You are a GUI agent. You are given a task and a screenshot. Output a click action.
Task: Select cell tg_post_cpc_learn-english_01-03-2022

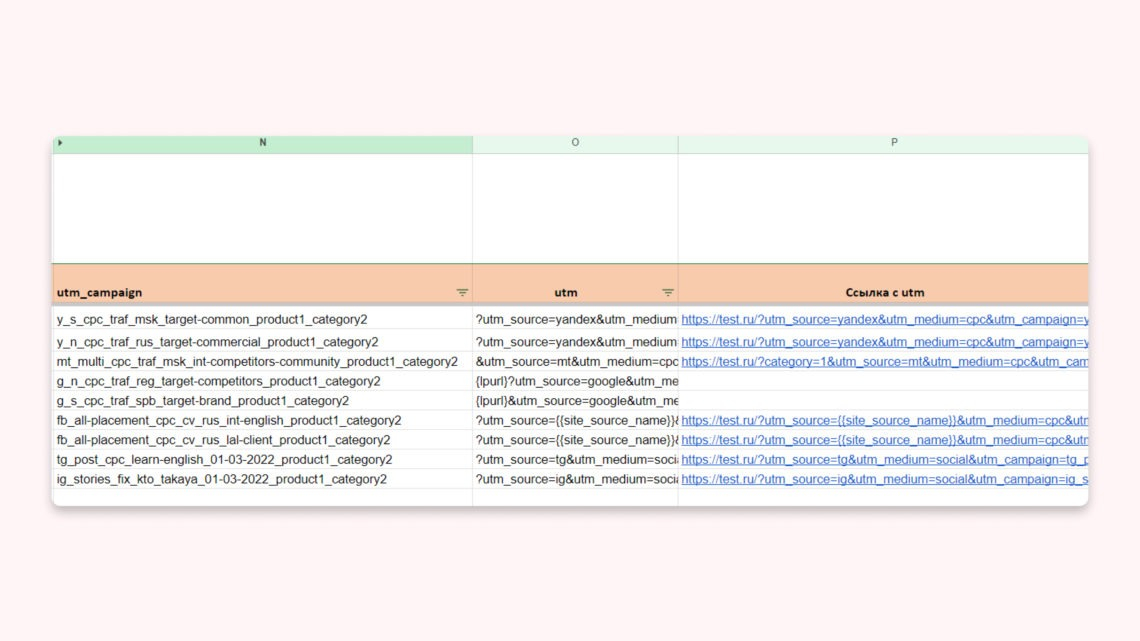pyautogui.click(x=262, y=459)
